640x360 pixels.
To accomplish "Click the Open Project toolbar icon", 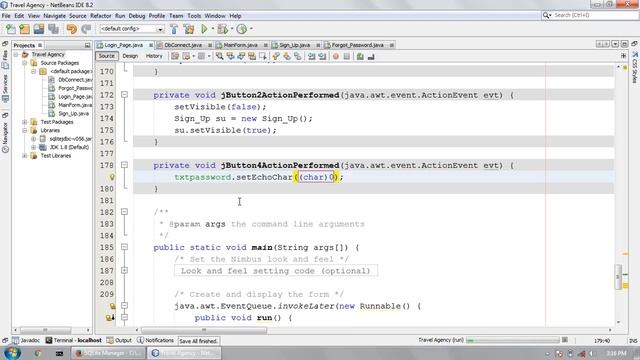I will 39,29.
